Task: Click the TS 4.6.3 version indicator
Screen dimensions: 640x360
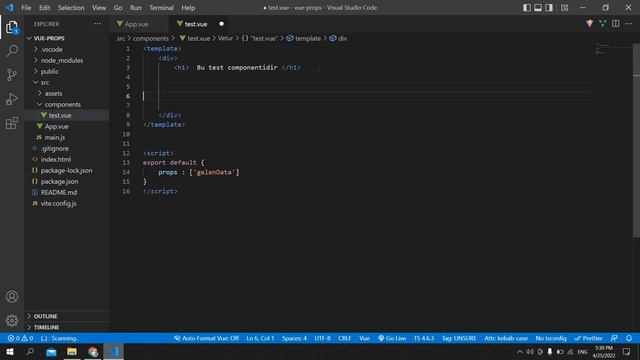Action: 424,338
